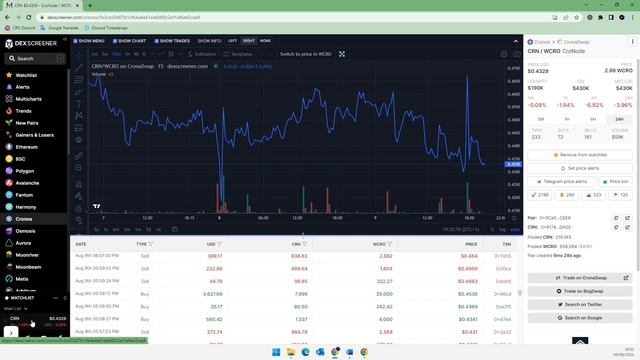Open the Indicators dropdown
This screenshot has width=640, height=360.
coord(202,54)
